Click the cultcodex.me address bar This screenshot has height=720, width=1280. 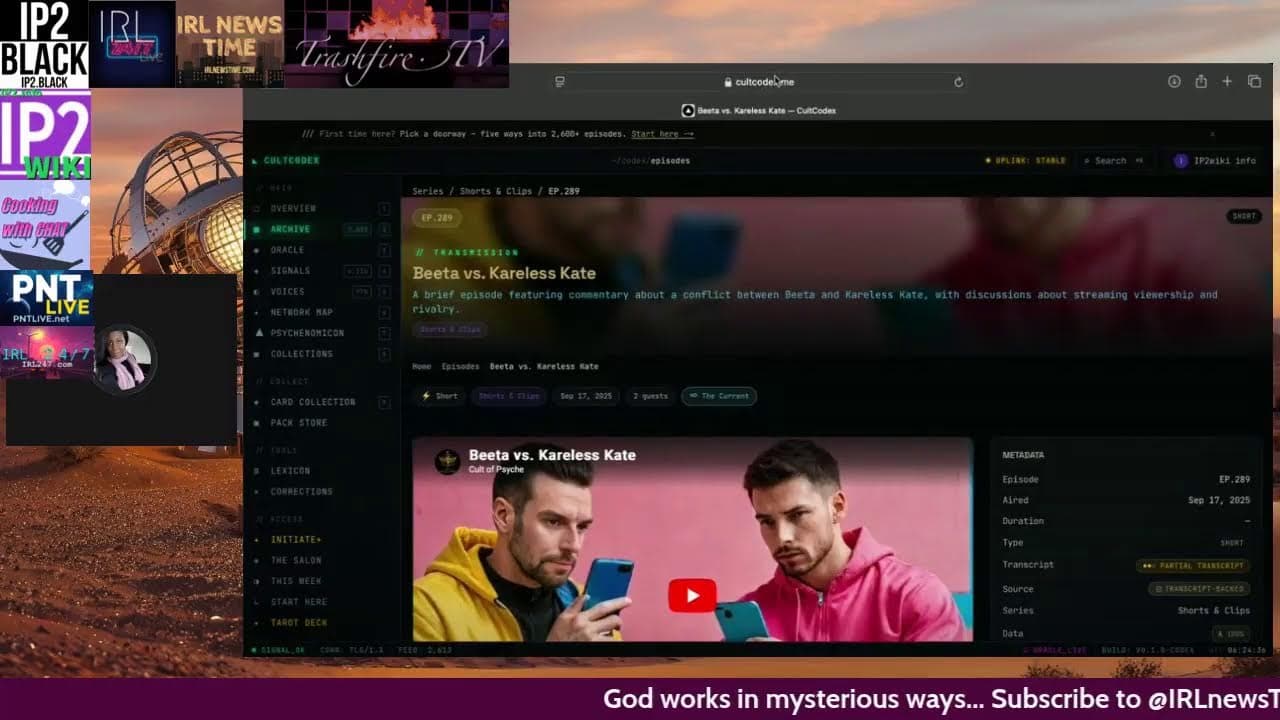click(759, 82)
